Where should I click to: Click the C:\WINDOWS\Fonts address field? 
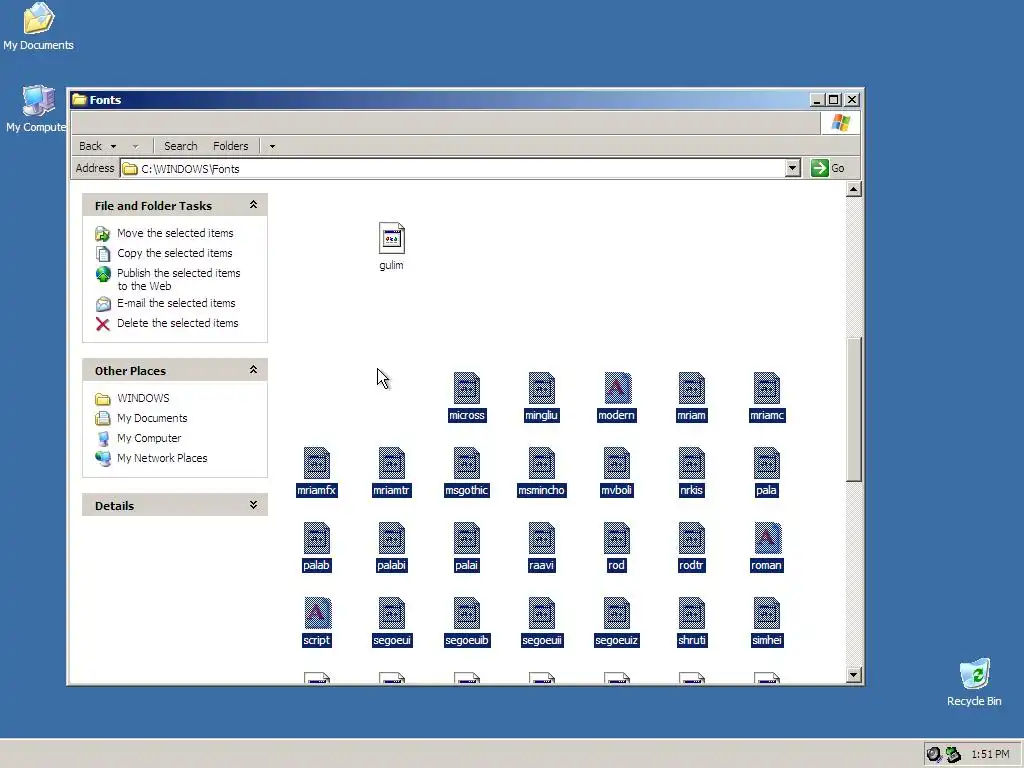pos(453,168)
